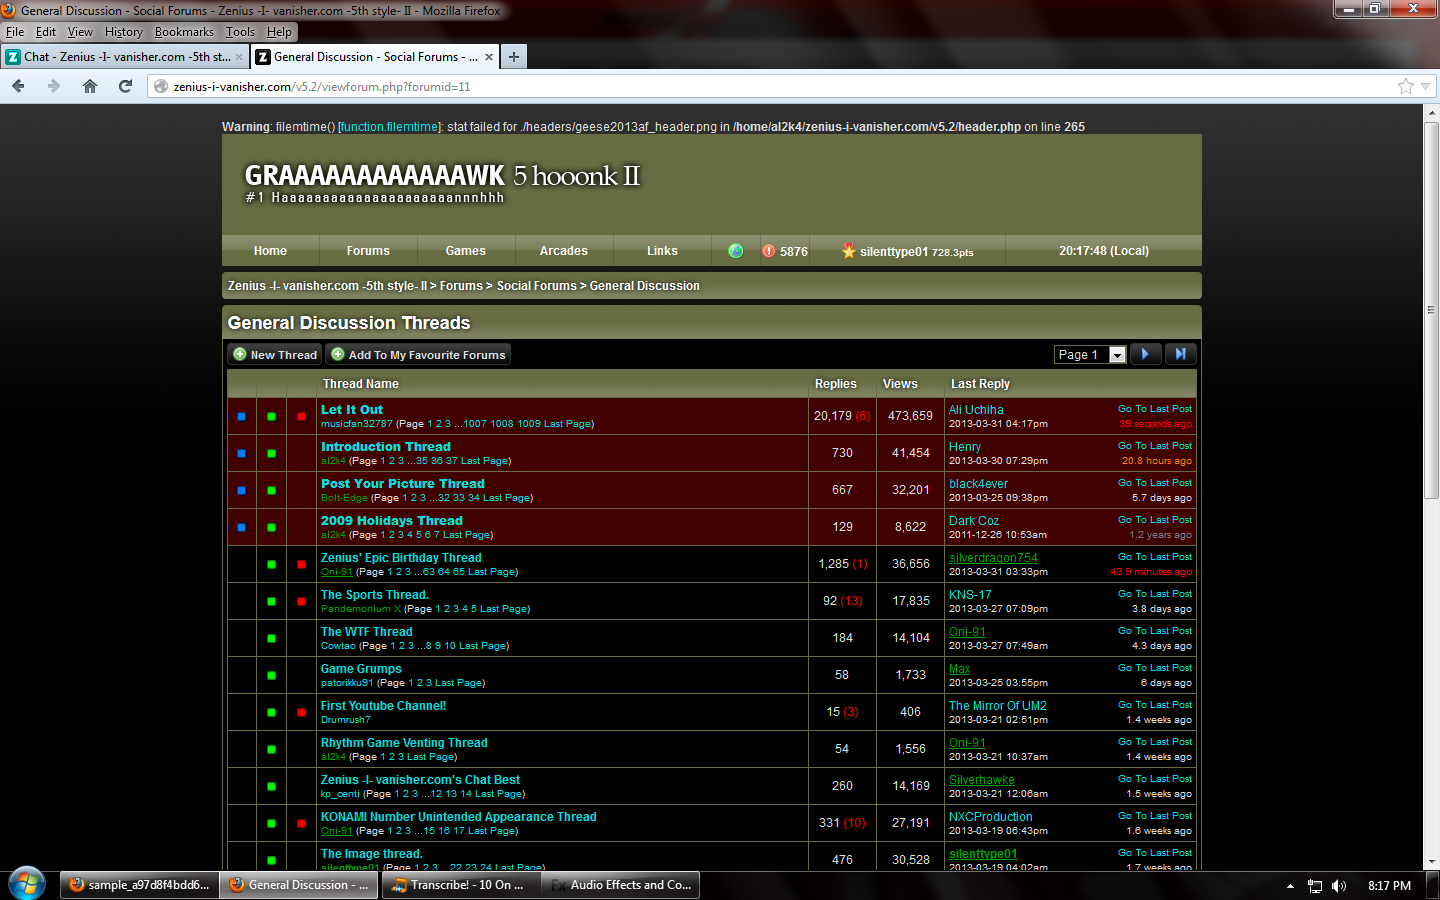This screenshot has height=900, width=1440.
Task: Click the browser forward arrow
Action: point(54,86)
